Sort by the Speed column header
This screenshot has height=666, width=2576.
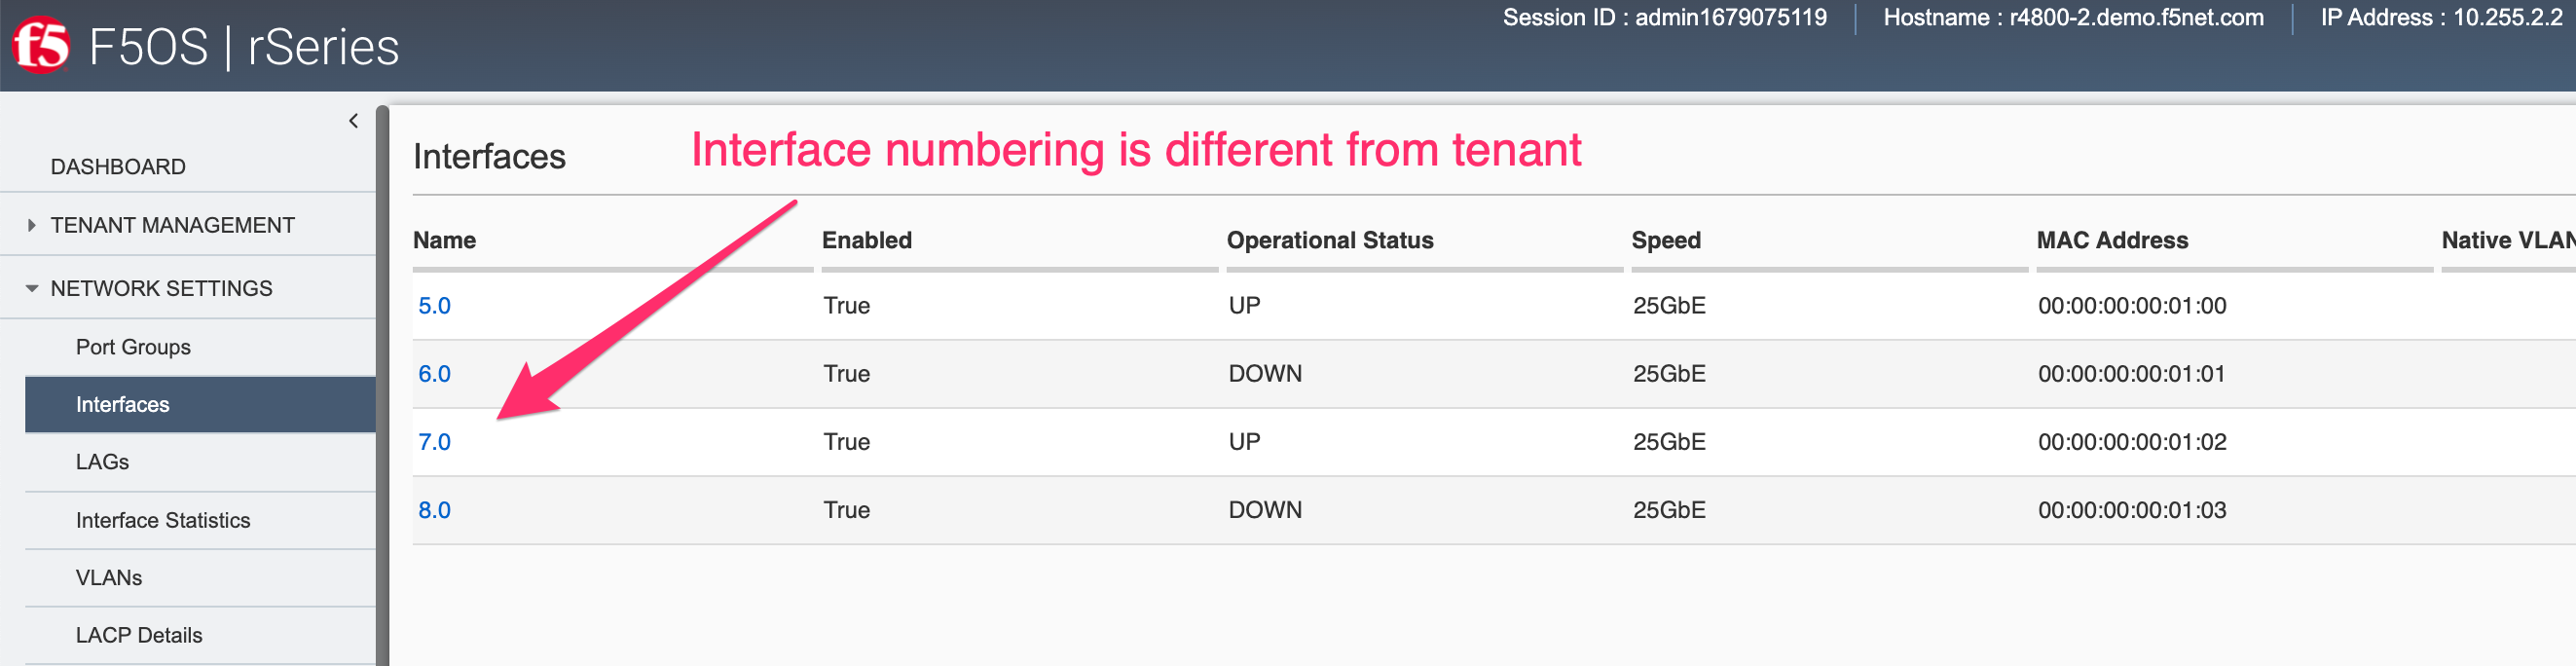tap(1666, 240)
